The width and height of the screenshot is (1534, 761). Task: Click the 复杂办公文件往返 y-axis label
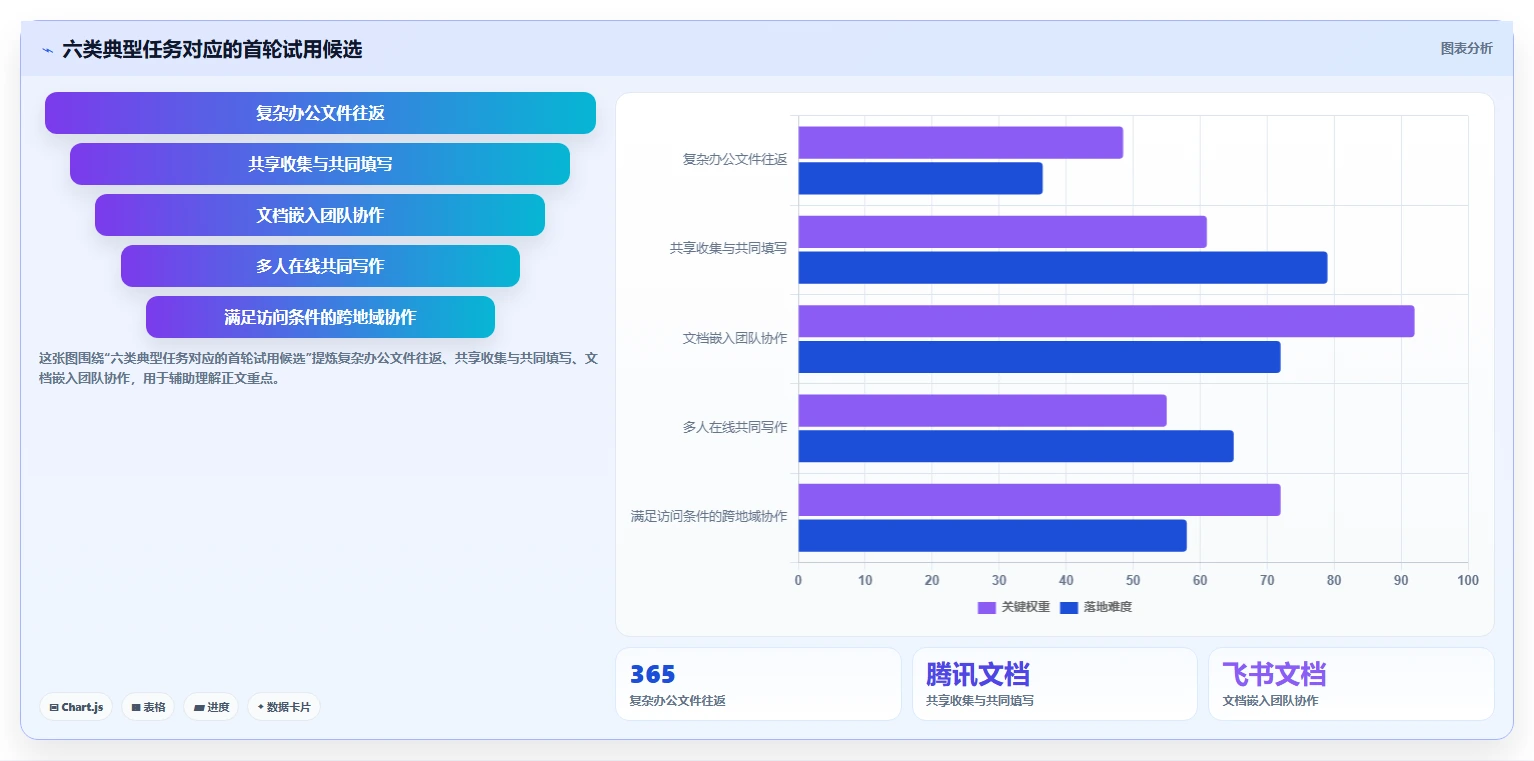735,159
